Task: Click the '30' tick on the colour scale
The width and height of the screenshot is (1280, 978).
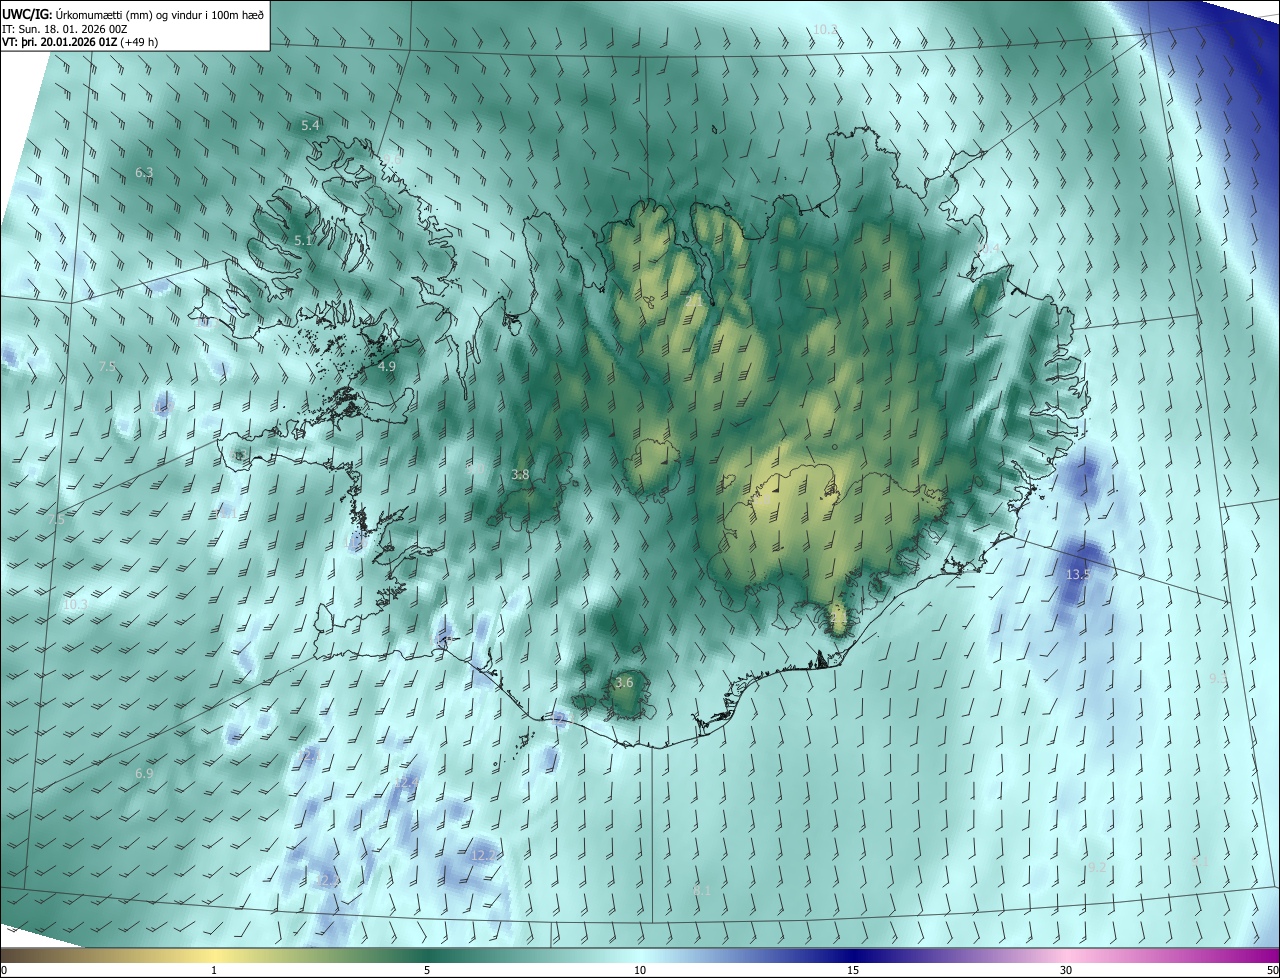Action: point(1066,970)
